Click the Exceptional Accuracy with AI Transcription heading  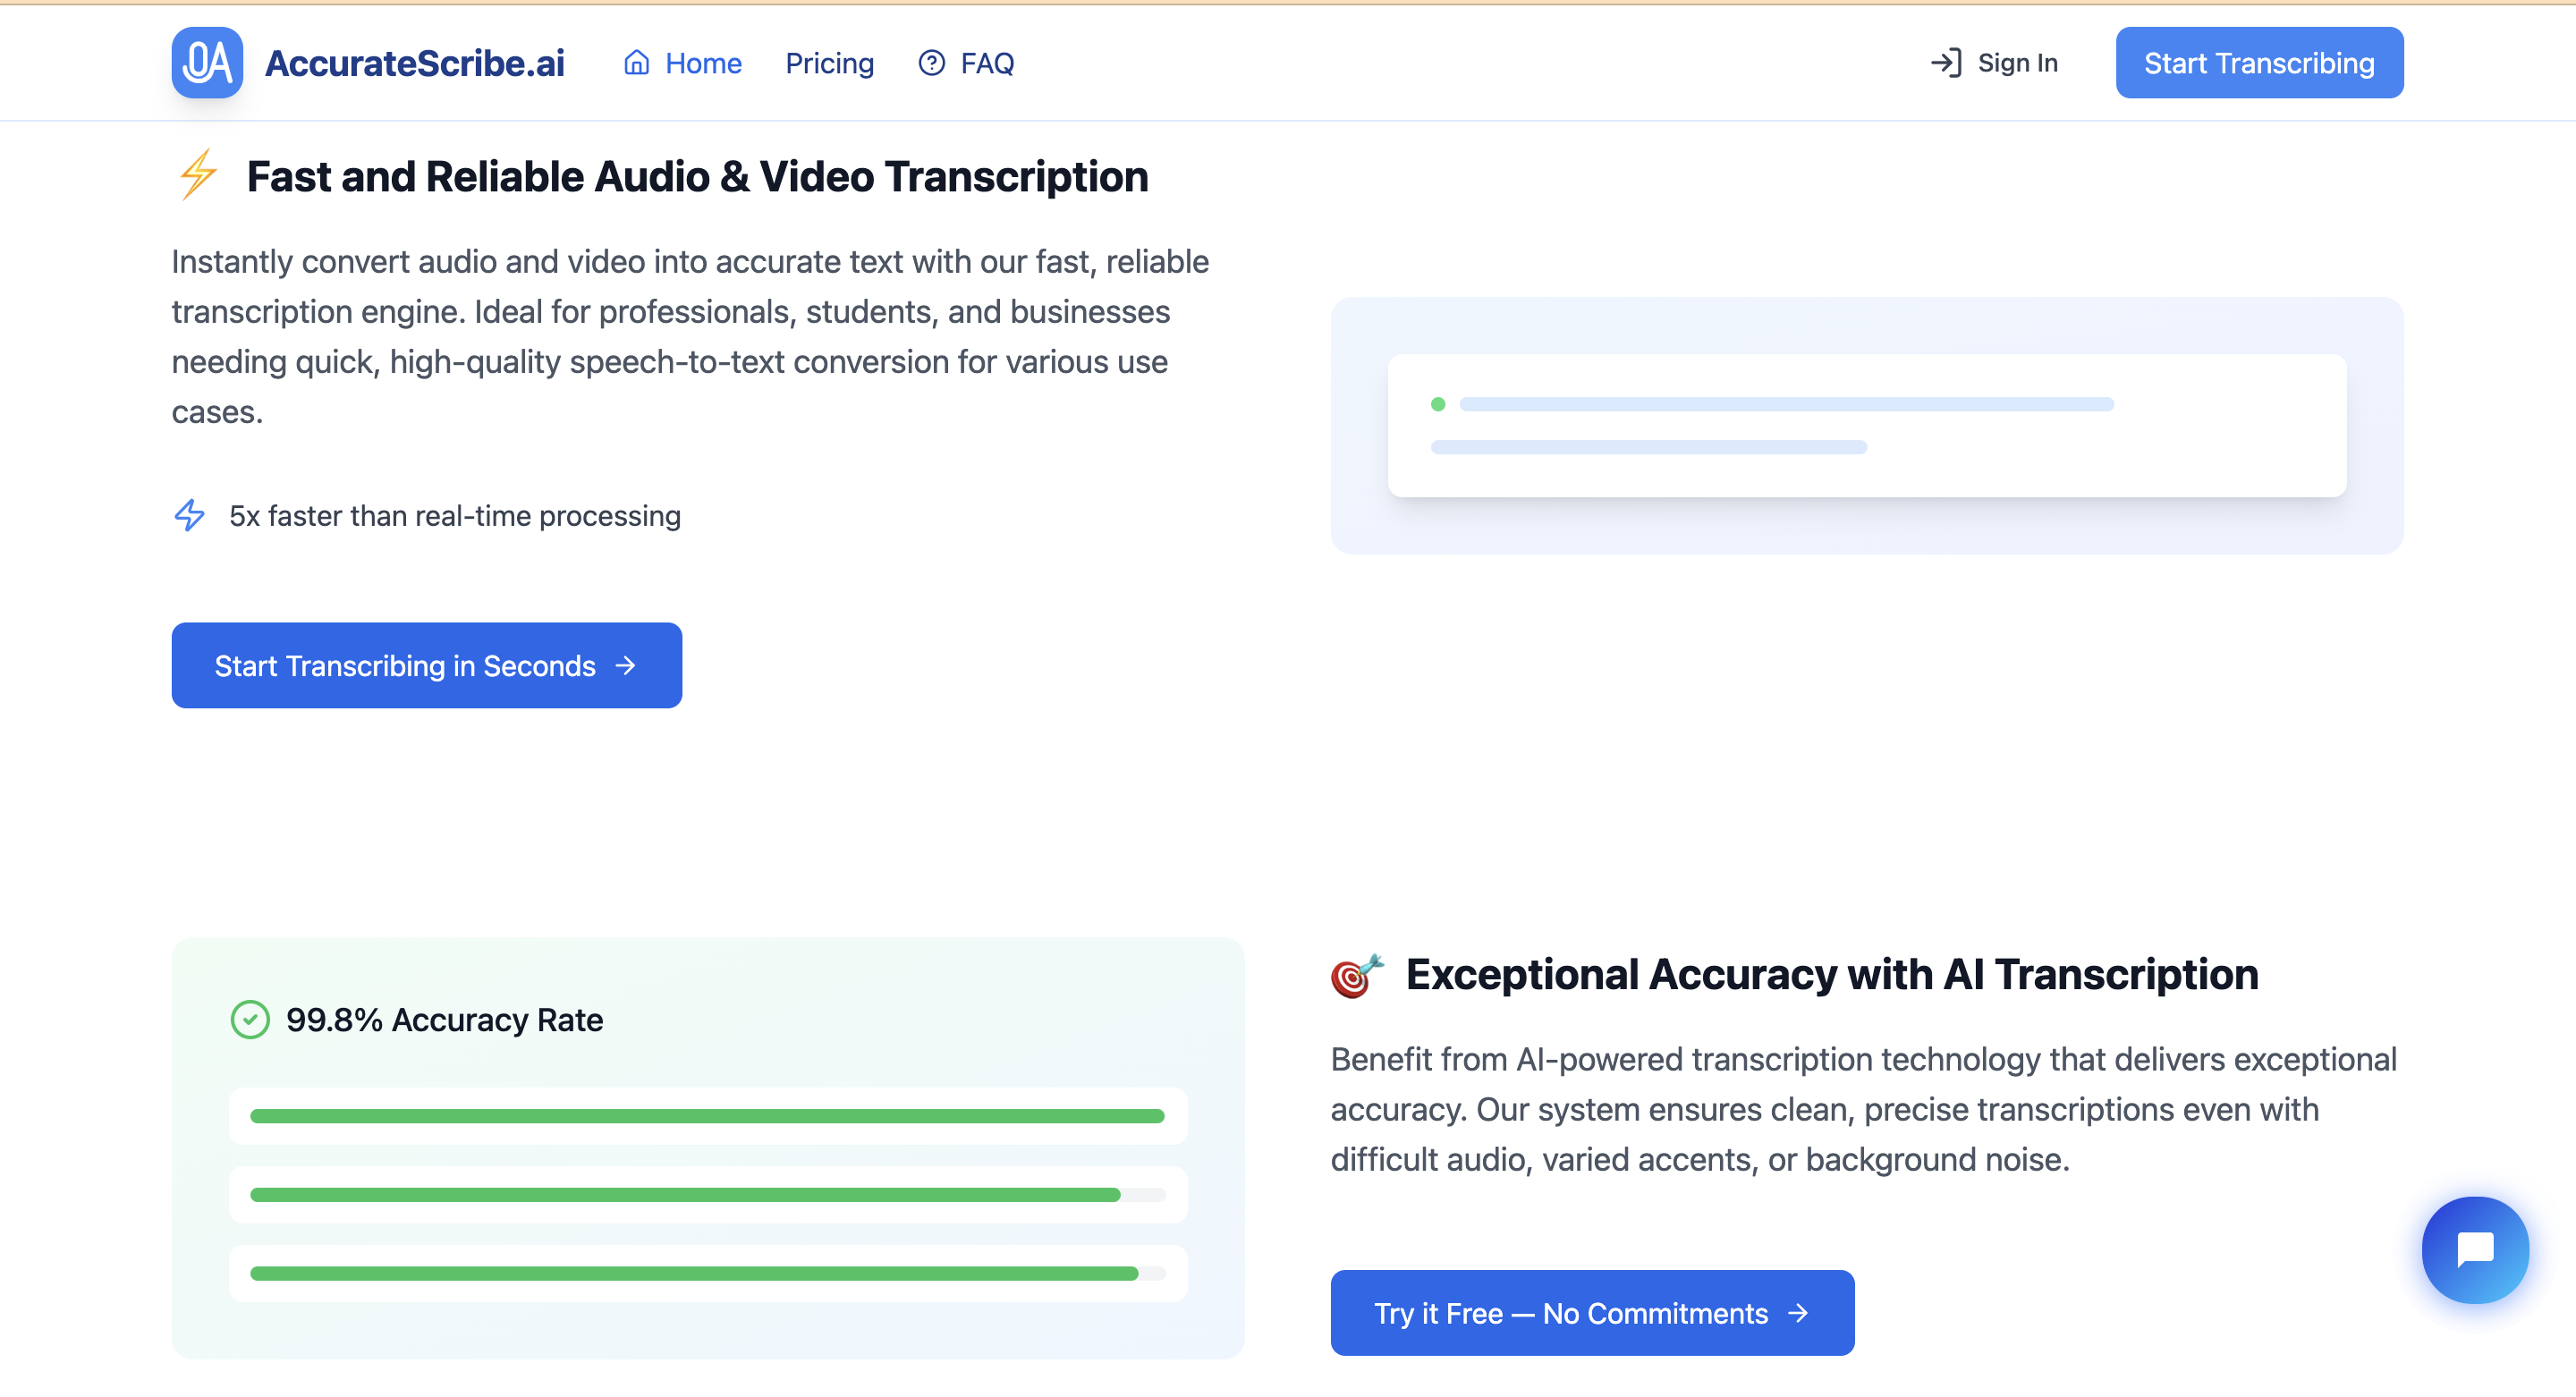tap(1832, 975)
